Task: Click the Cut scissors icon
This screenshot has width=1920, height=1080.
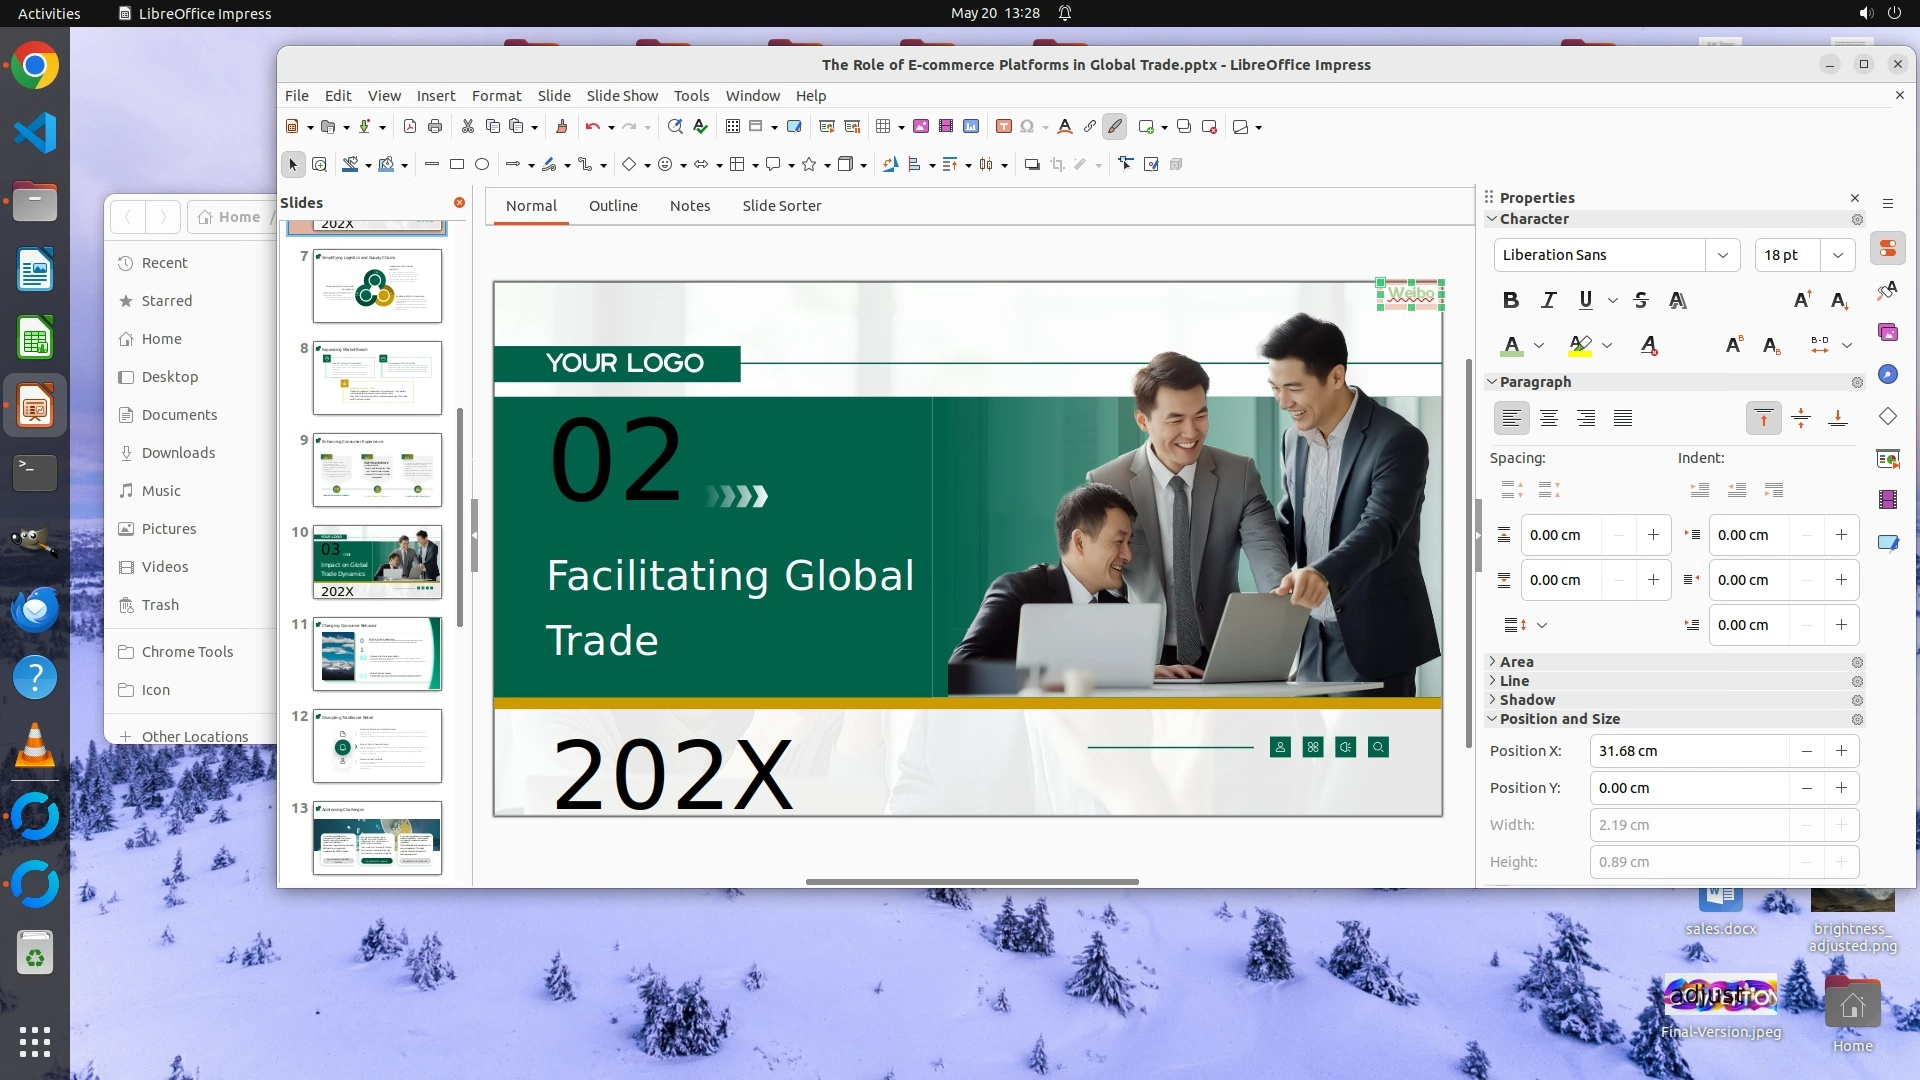Action: [467, 127]
